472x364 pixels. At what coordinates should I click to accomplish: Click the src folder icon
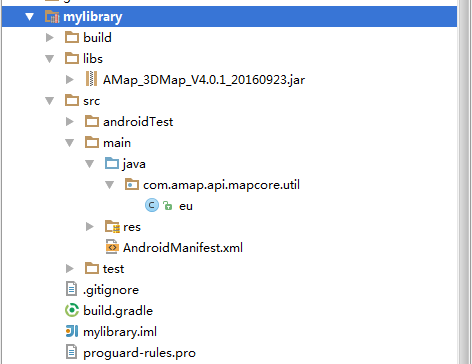(72, 100)
